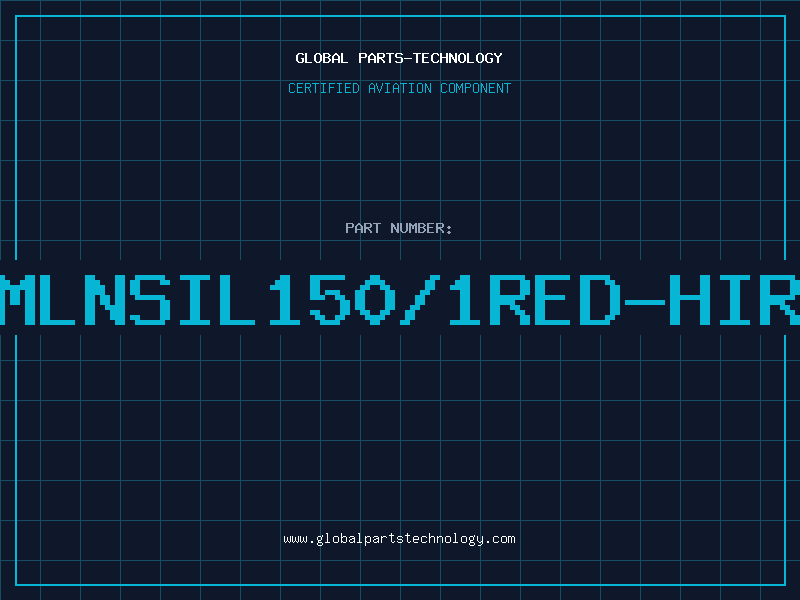The width and height of the screenshot is (800, 600).
Task: Open the www.globalpartstechnology.com link
Action: click(399, 539)
